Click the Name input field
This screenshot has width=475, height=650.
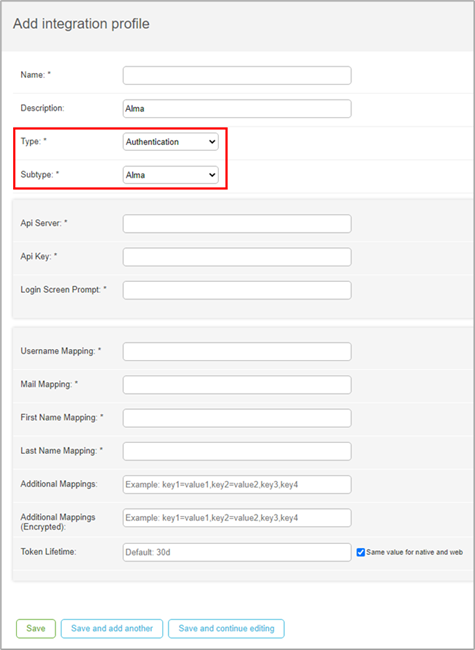[237, 75]
